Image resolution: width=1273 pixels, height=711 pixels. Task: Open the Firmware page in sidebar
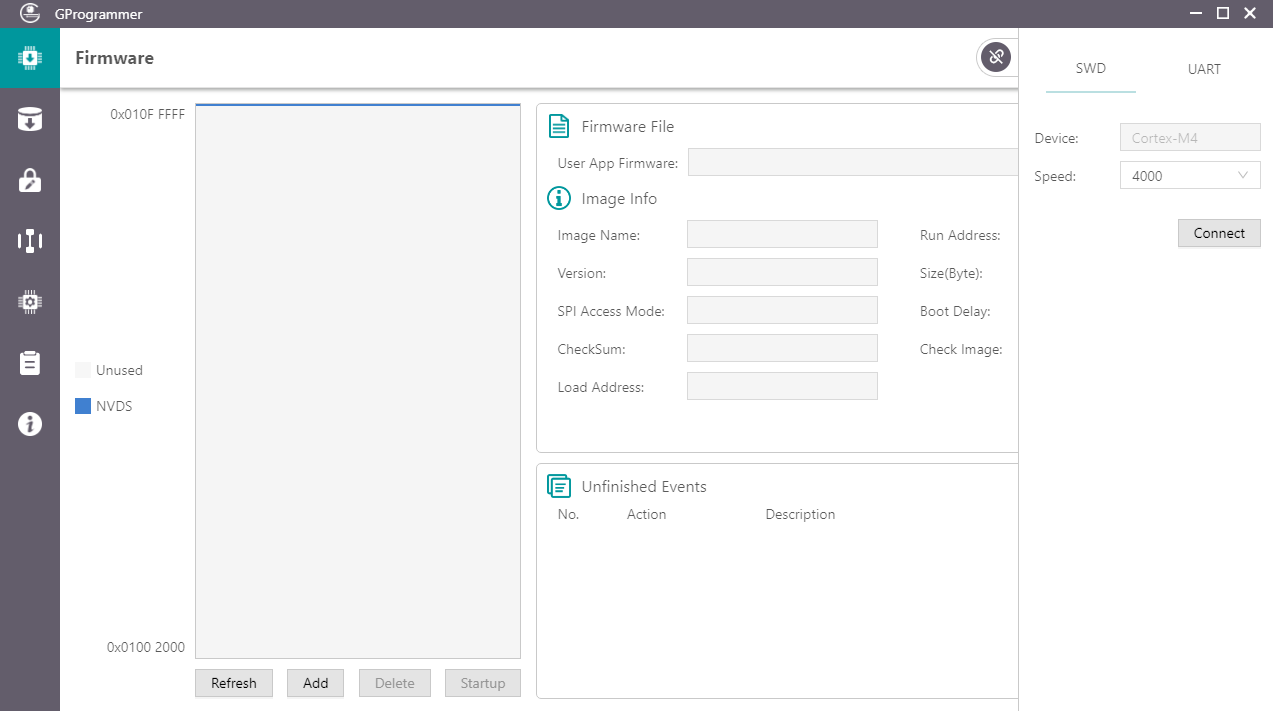coord(30,58)
